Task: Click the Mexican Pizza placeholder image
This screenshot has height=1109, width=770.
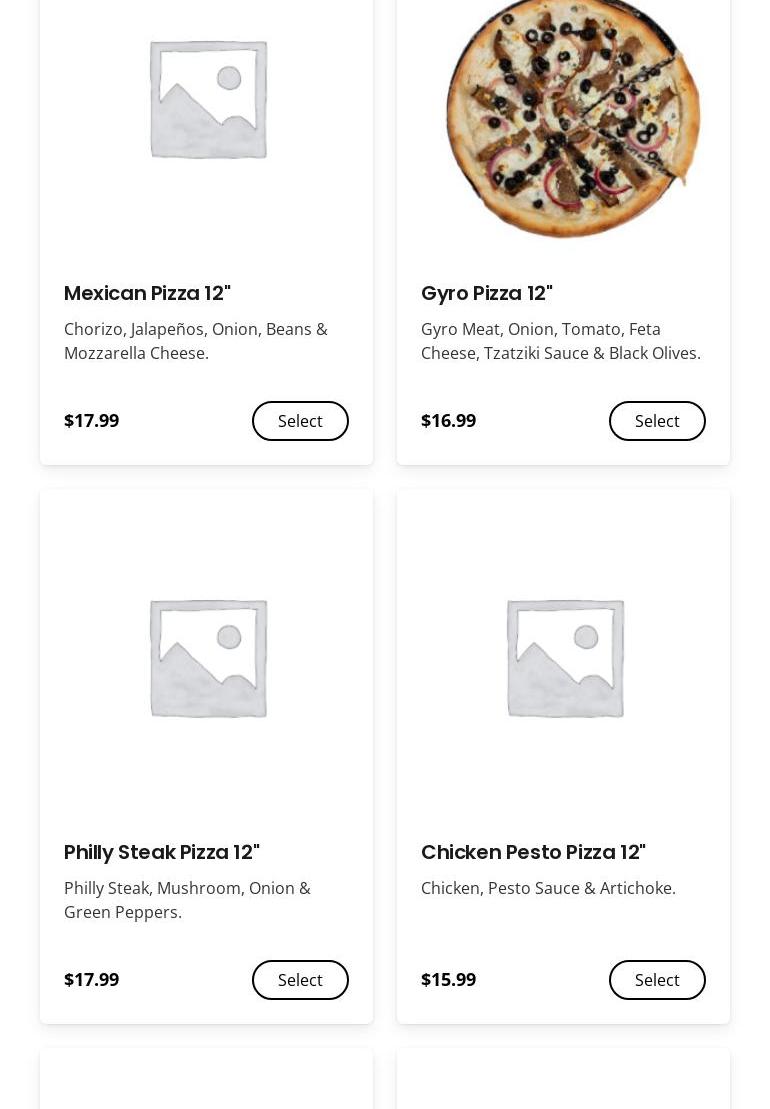Action: click(x=208, y=100)
